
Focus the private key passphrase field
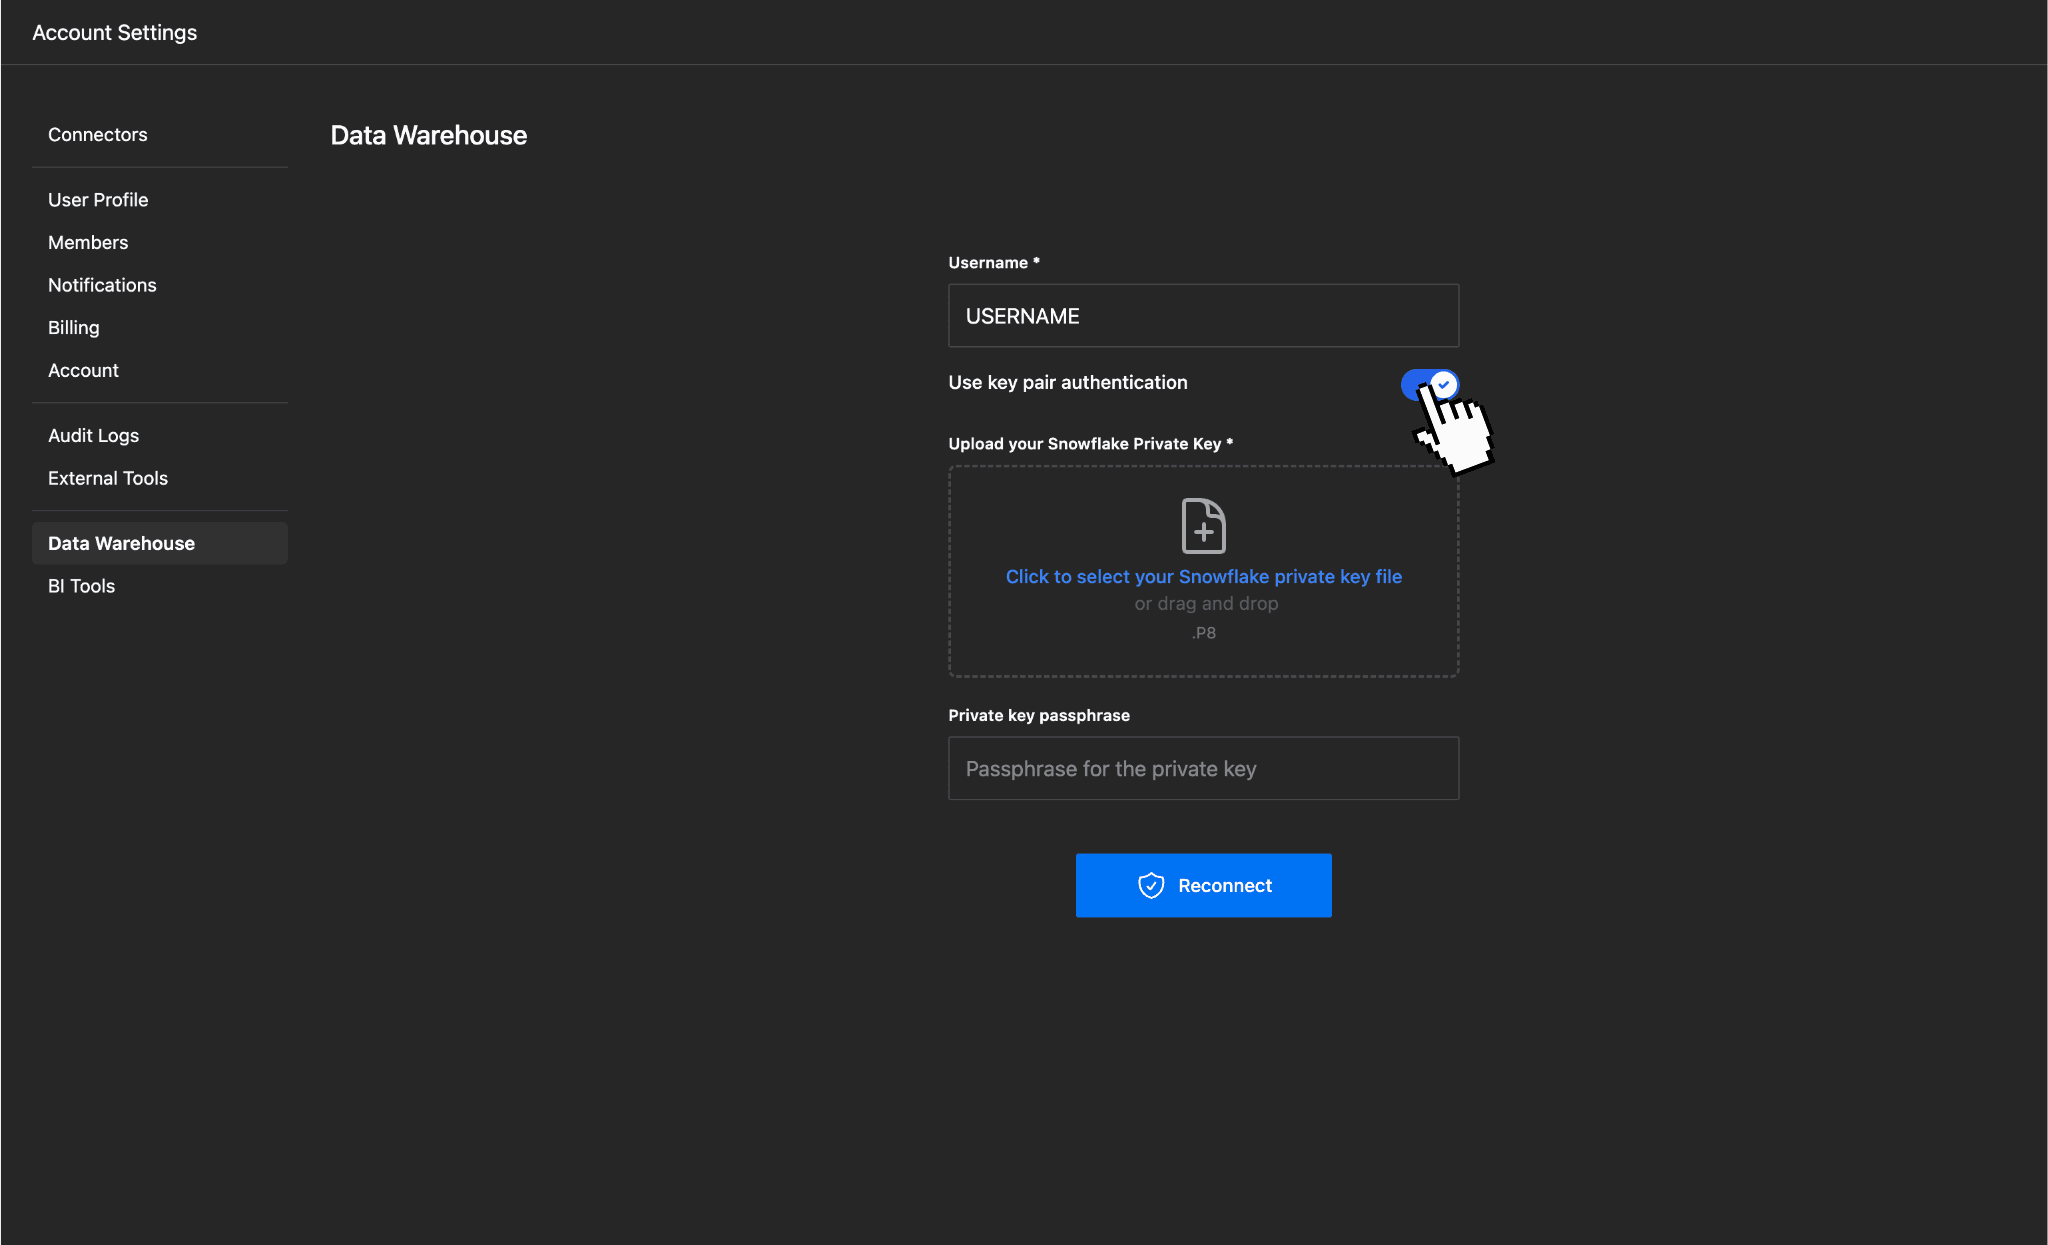coord(1203,768)
